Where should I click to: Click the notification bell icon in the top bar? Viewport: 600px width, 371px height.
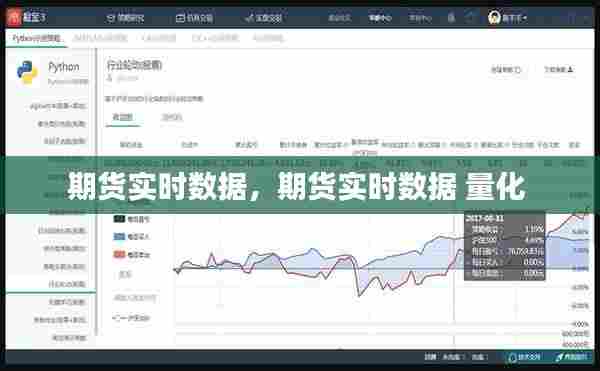[x=452, y=17]
